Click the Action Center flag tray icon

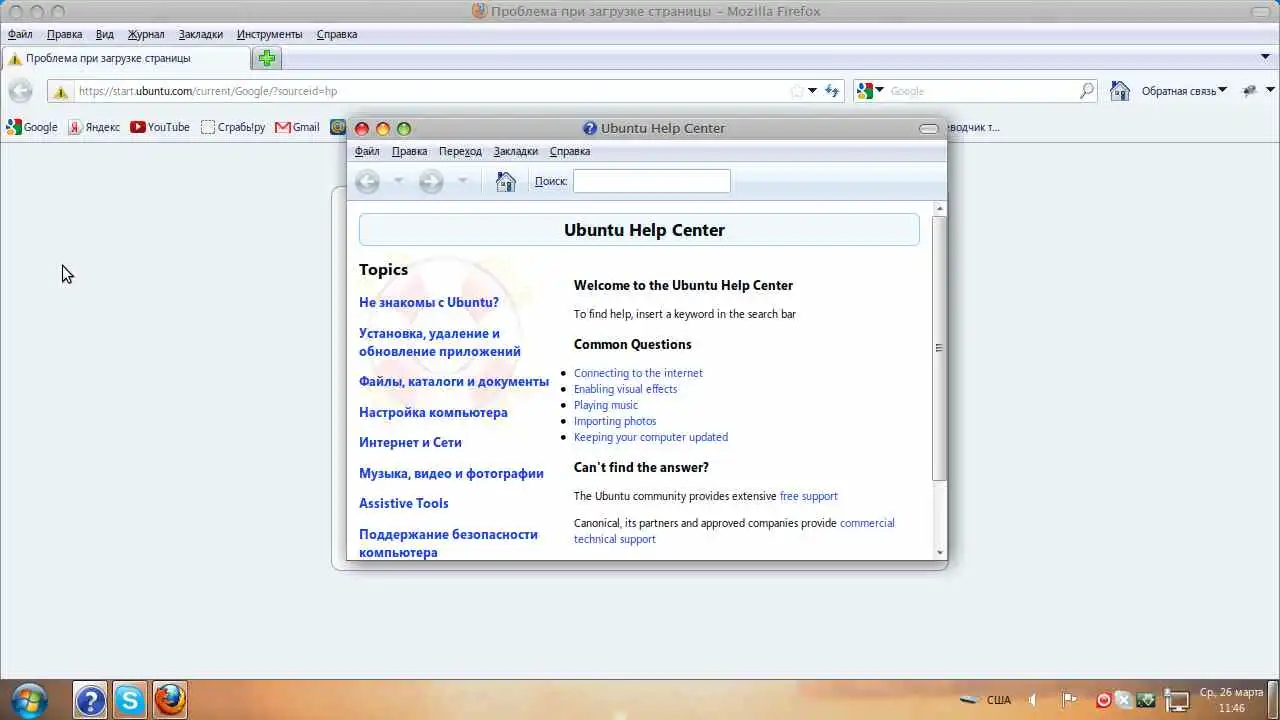[x=1068, y=700]
